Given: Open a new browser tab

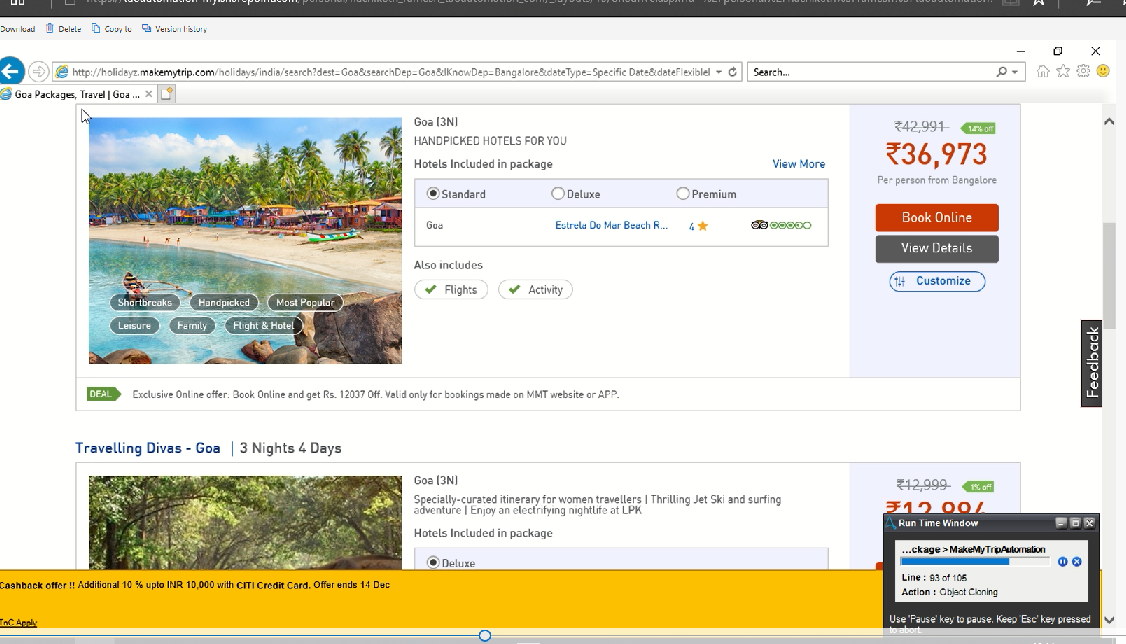Looking at the screenshot, I should (x=167, y=94).
